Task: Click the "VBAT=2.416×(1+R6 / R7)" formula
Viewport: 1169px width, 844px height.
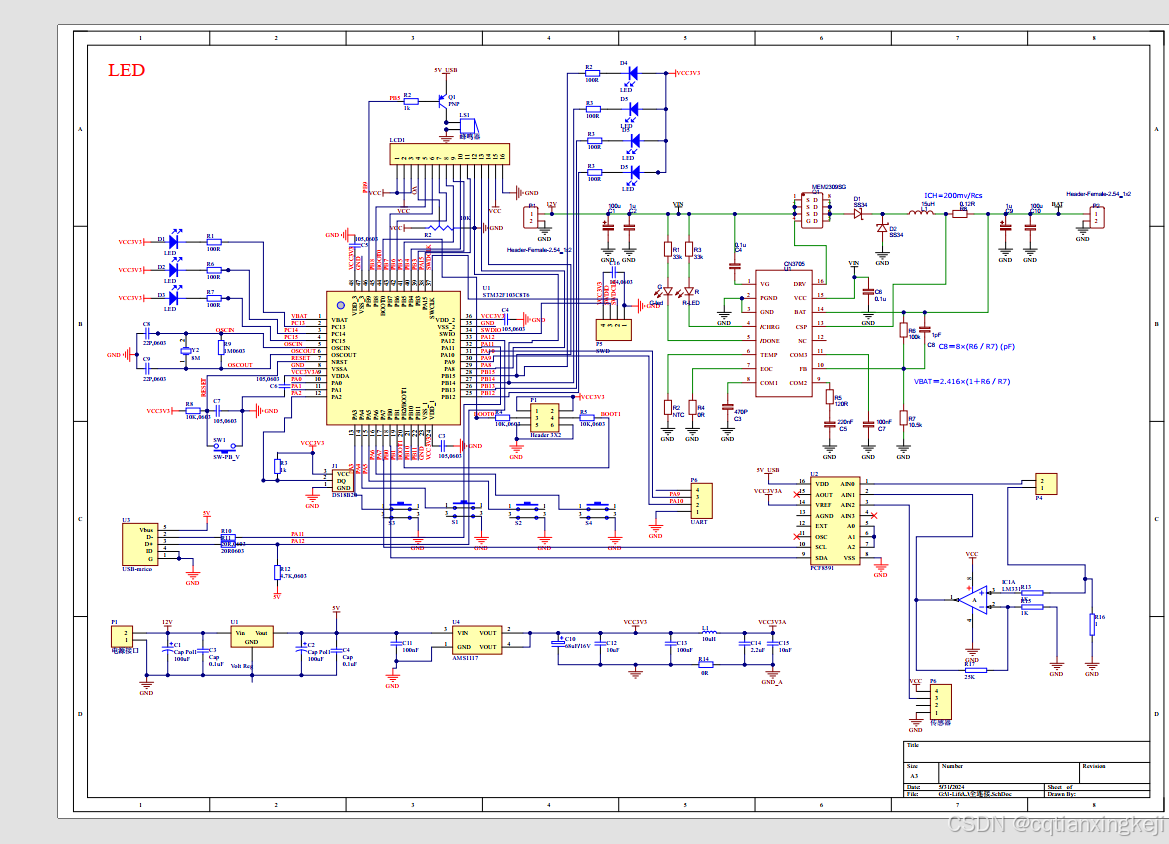Action: (x=962, y=381)
